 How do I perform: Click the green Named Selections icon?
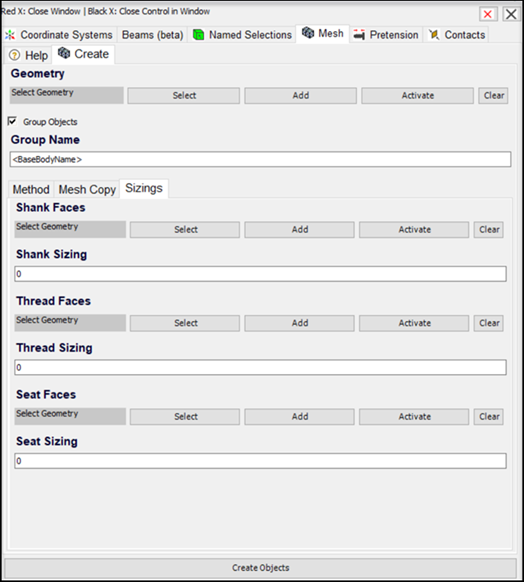click(x=199, y=35)
